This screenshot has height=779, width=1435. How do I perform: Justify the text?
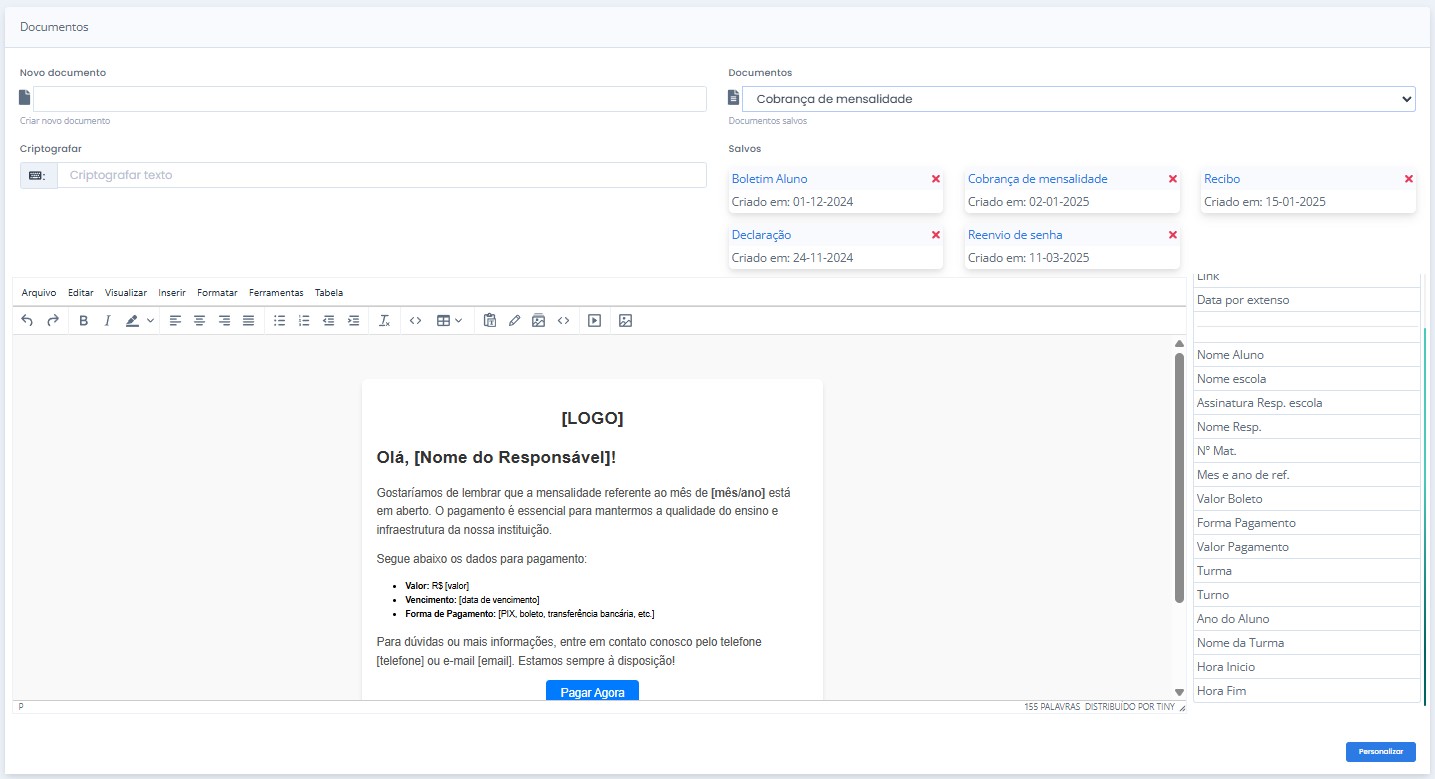coord(248,321)
